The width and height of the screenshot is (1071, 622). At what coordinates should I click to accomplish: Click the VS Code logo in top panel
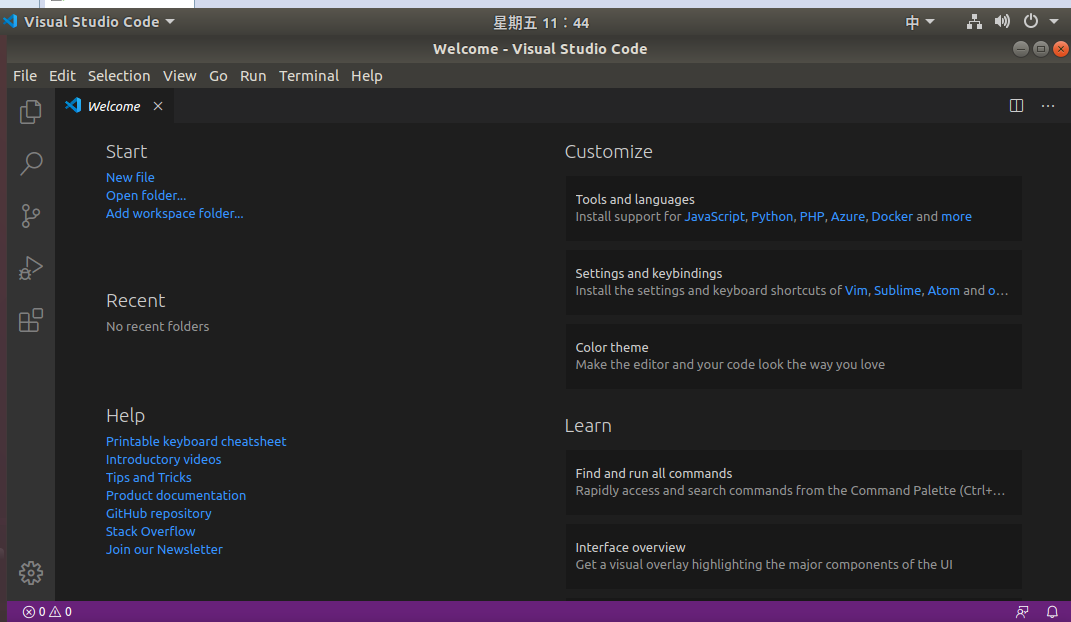click(x=10, y=21)
